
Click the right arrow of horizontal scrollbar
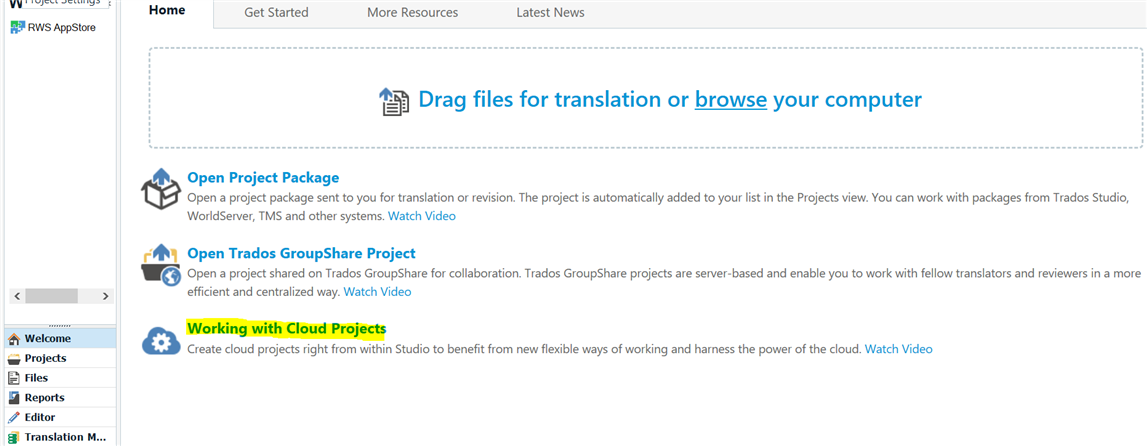click(x=105, y=296)
